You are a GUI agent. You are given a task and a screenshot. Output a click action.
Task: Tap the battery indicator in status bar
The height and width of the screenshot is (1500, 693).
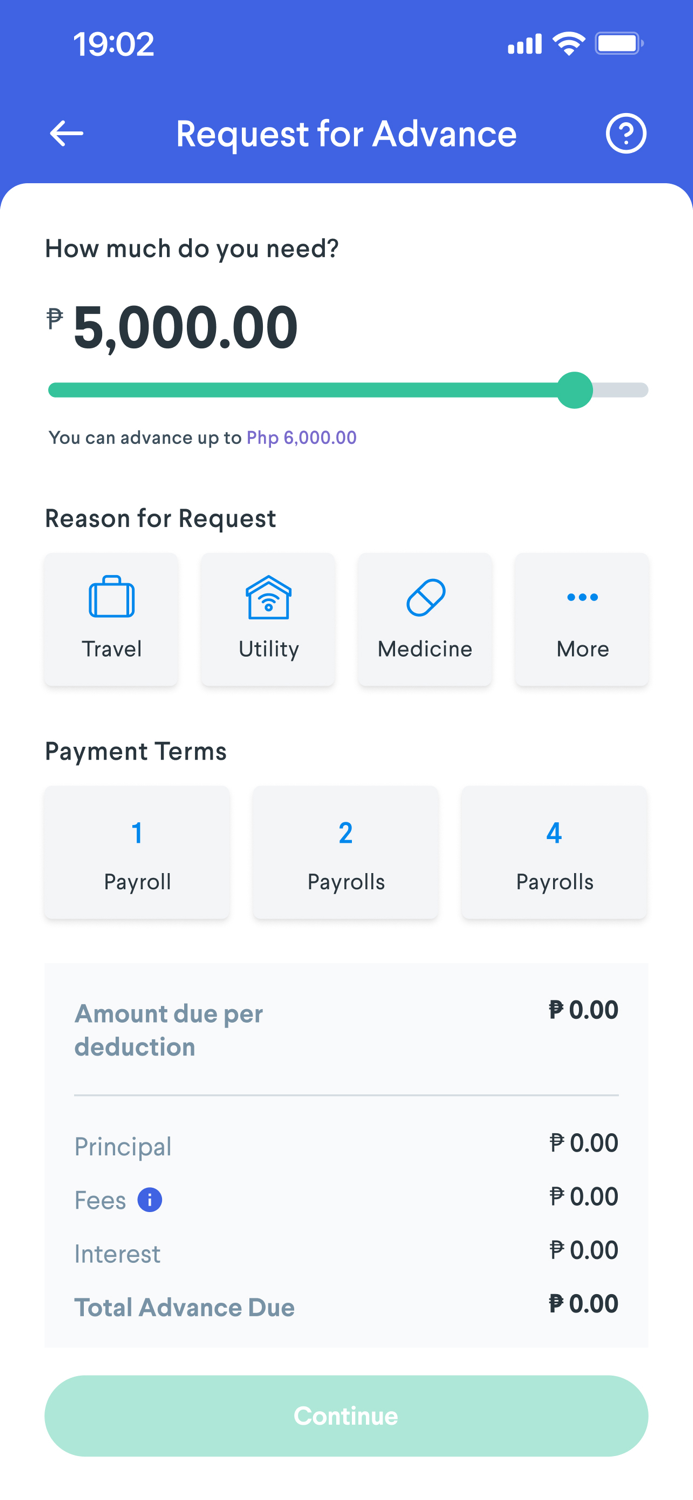[x=621, y=43]
